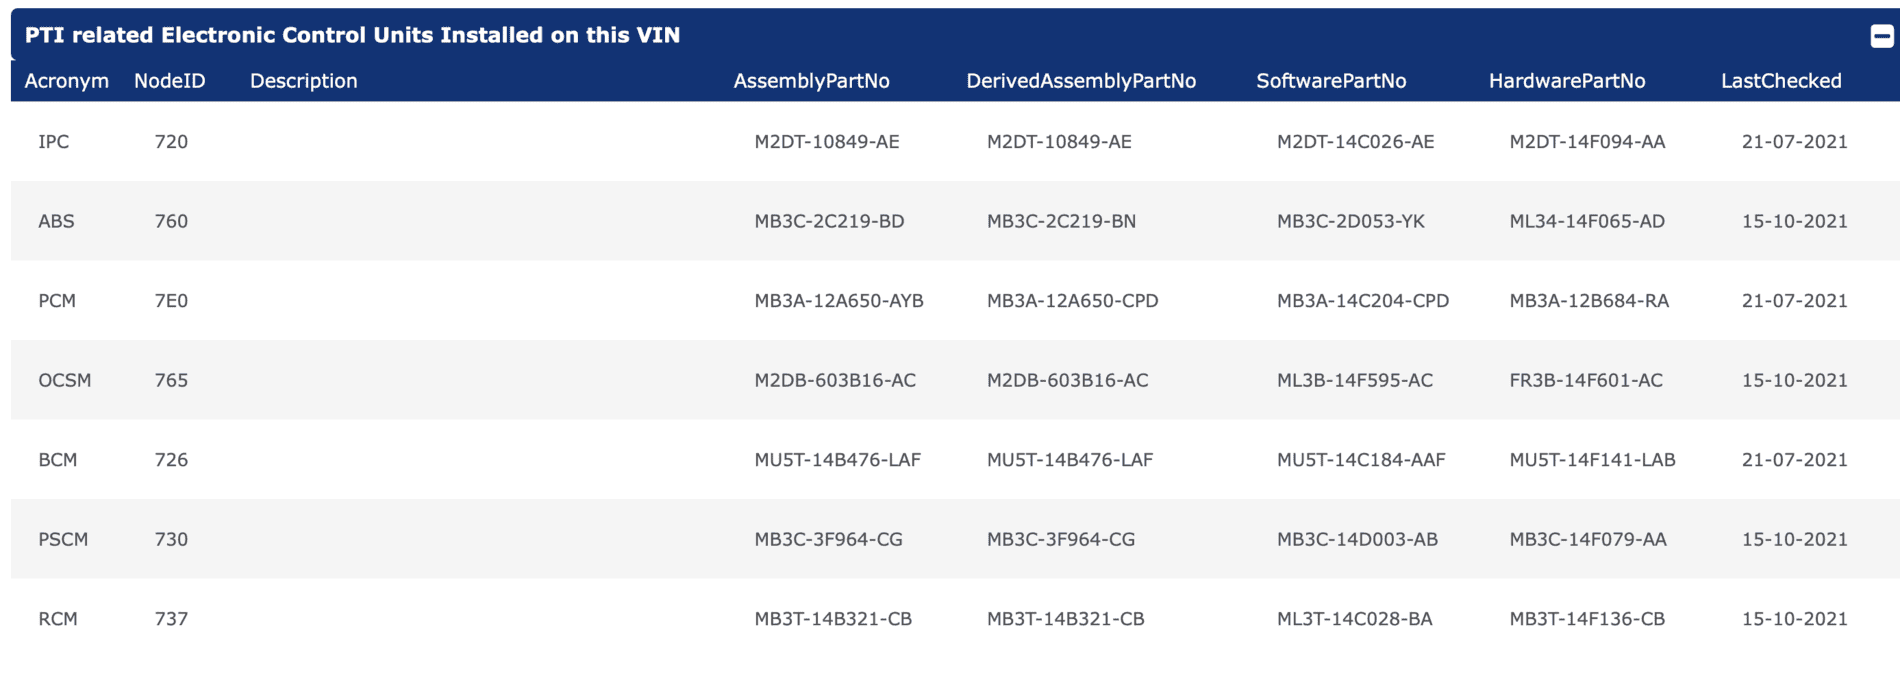This screenshot has height=676, width=1900.
Task: Select the ABS row acronym
Action: pyautogui.click(x=56, y=221)
